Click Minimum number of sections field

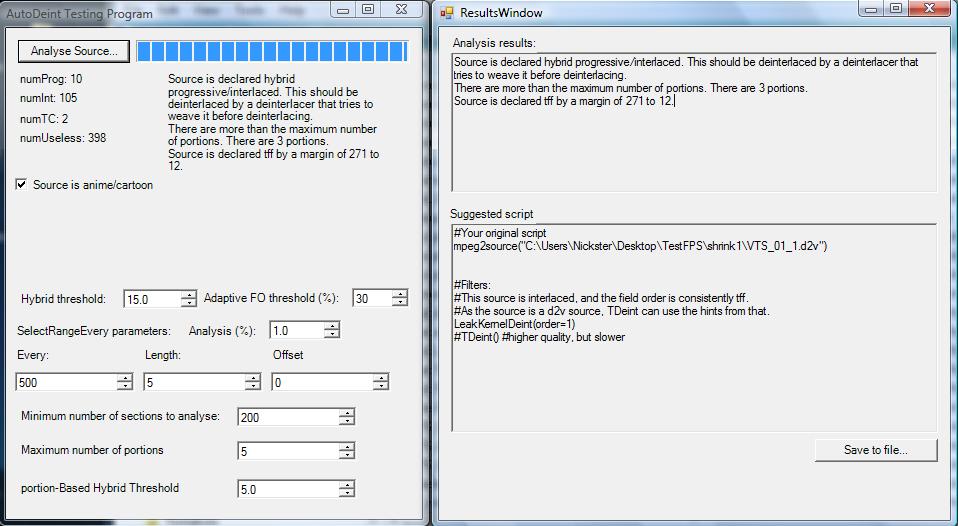[288, 417]
